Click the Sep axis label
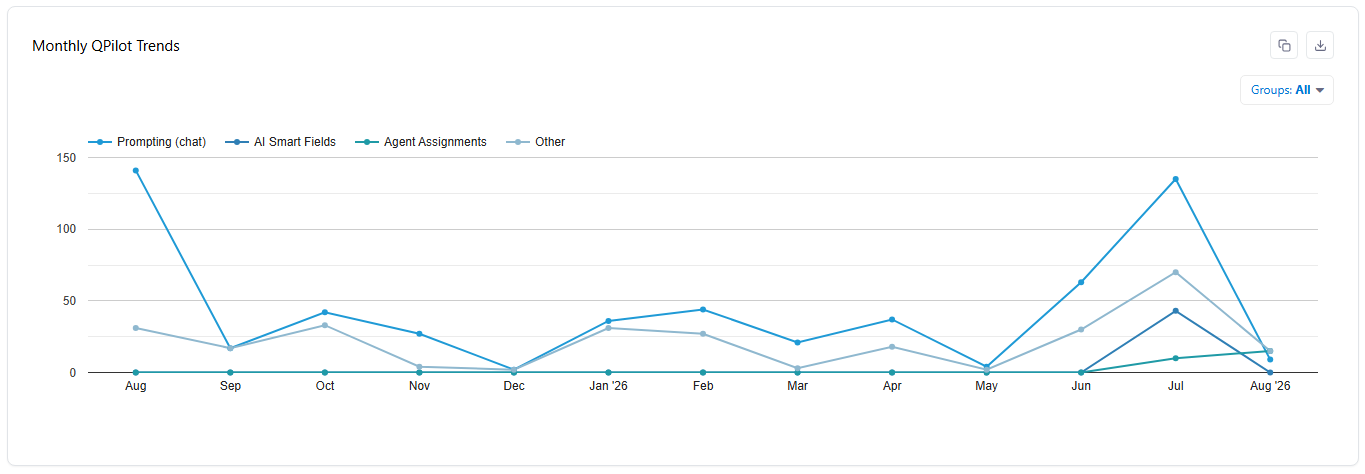1365x474 pixels. pos(230,385)
